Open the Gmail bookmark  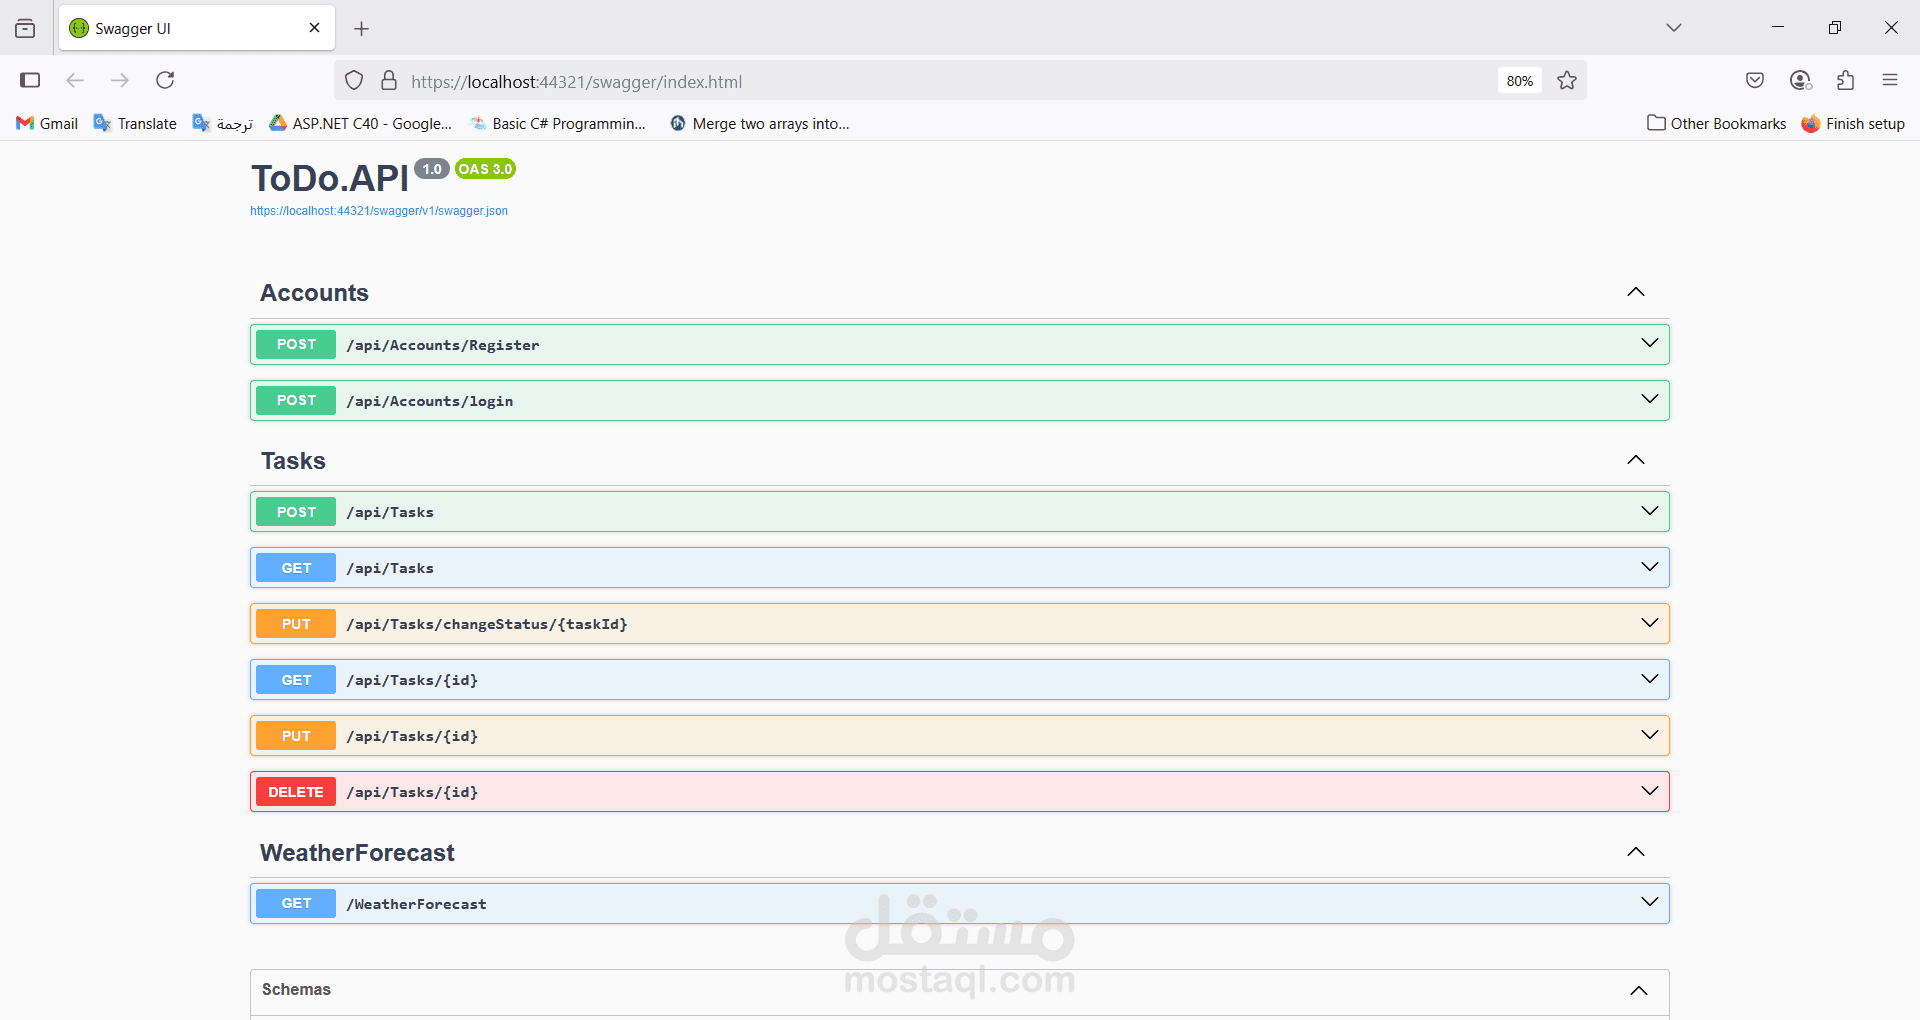tap(47, 123)
